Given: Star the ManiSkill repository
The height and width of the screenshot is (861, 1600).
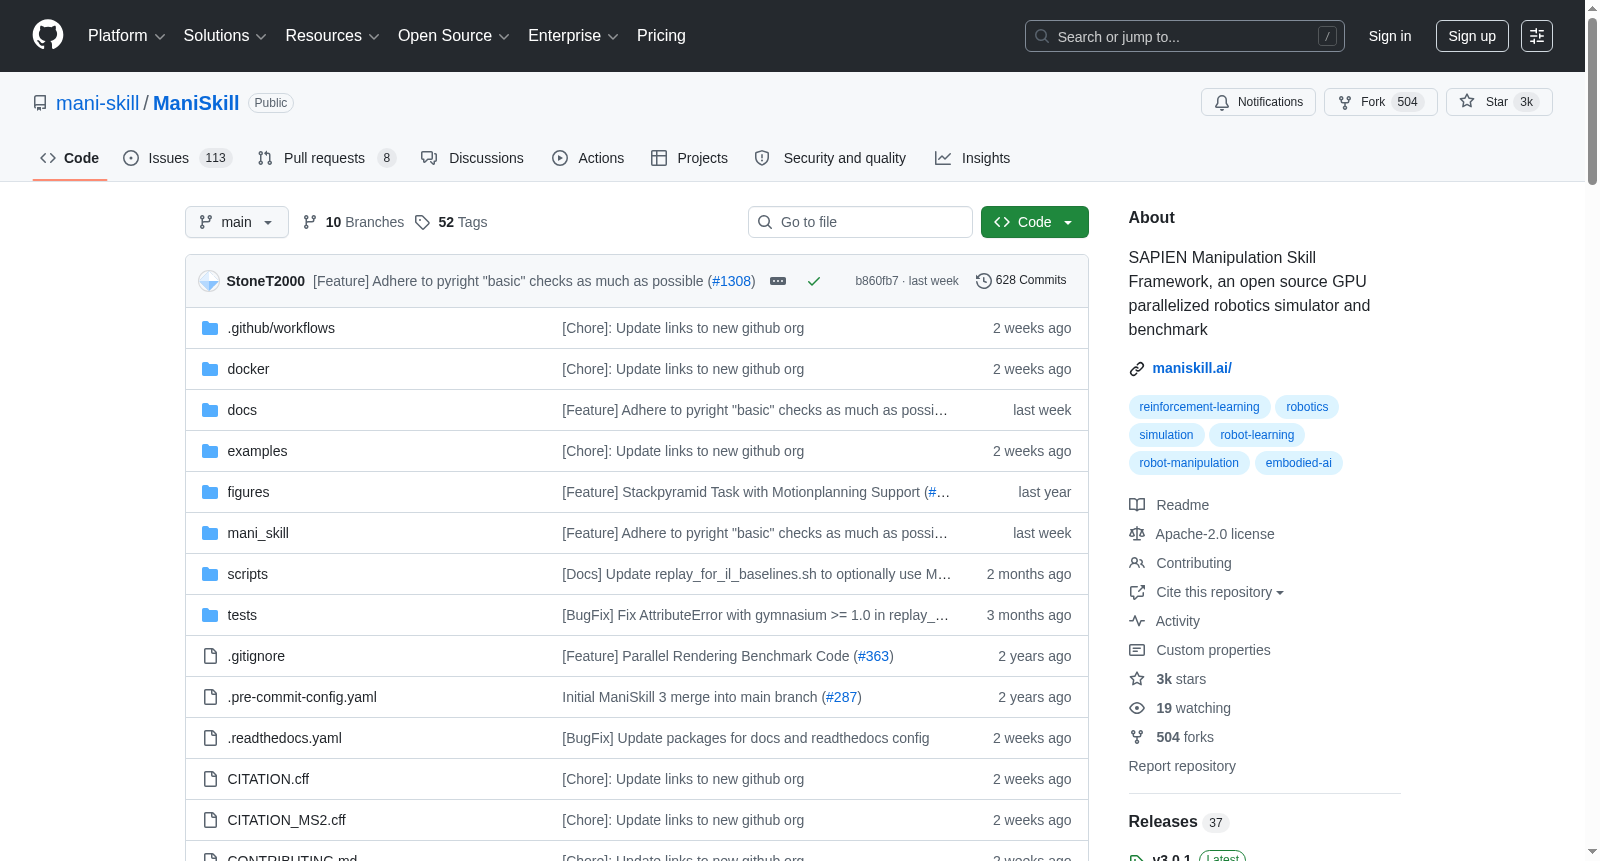Looking at the screenshot, I should [x=1499, y=102].
